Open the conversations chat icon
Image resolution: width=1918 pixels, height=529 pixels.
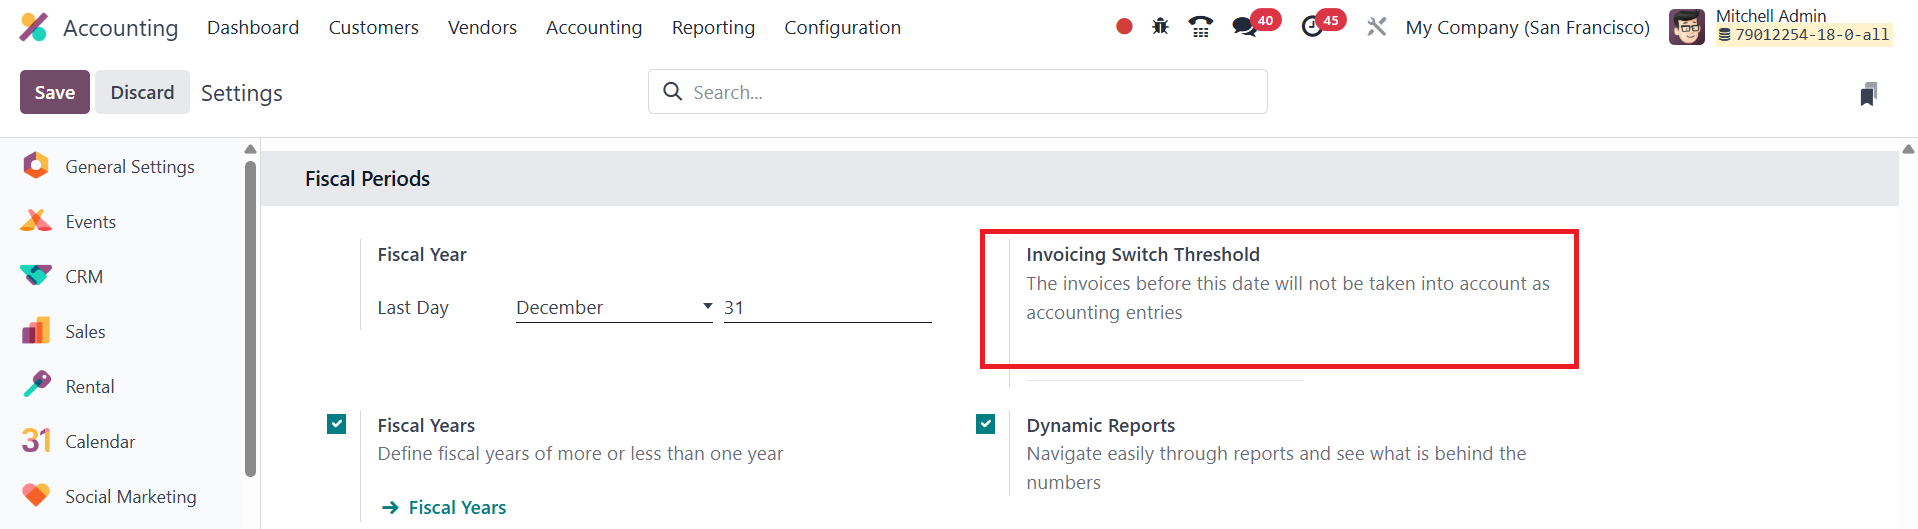[x=1245, y=27]
